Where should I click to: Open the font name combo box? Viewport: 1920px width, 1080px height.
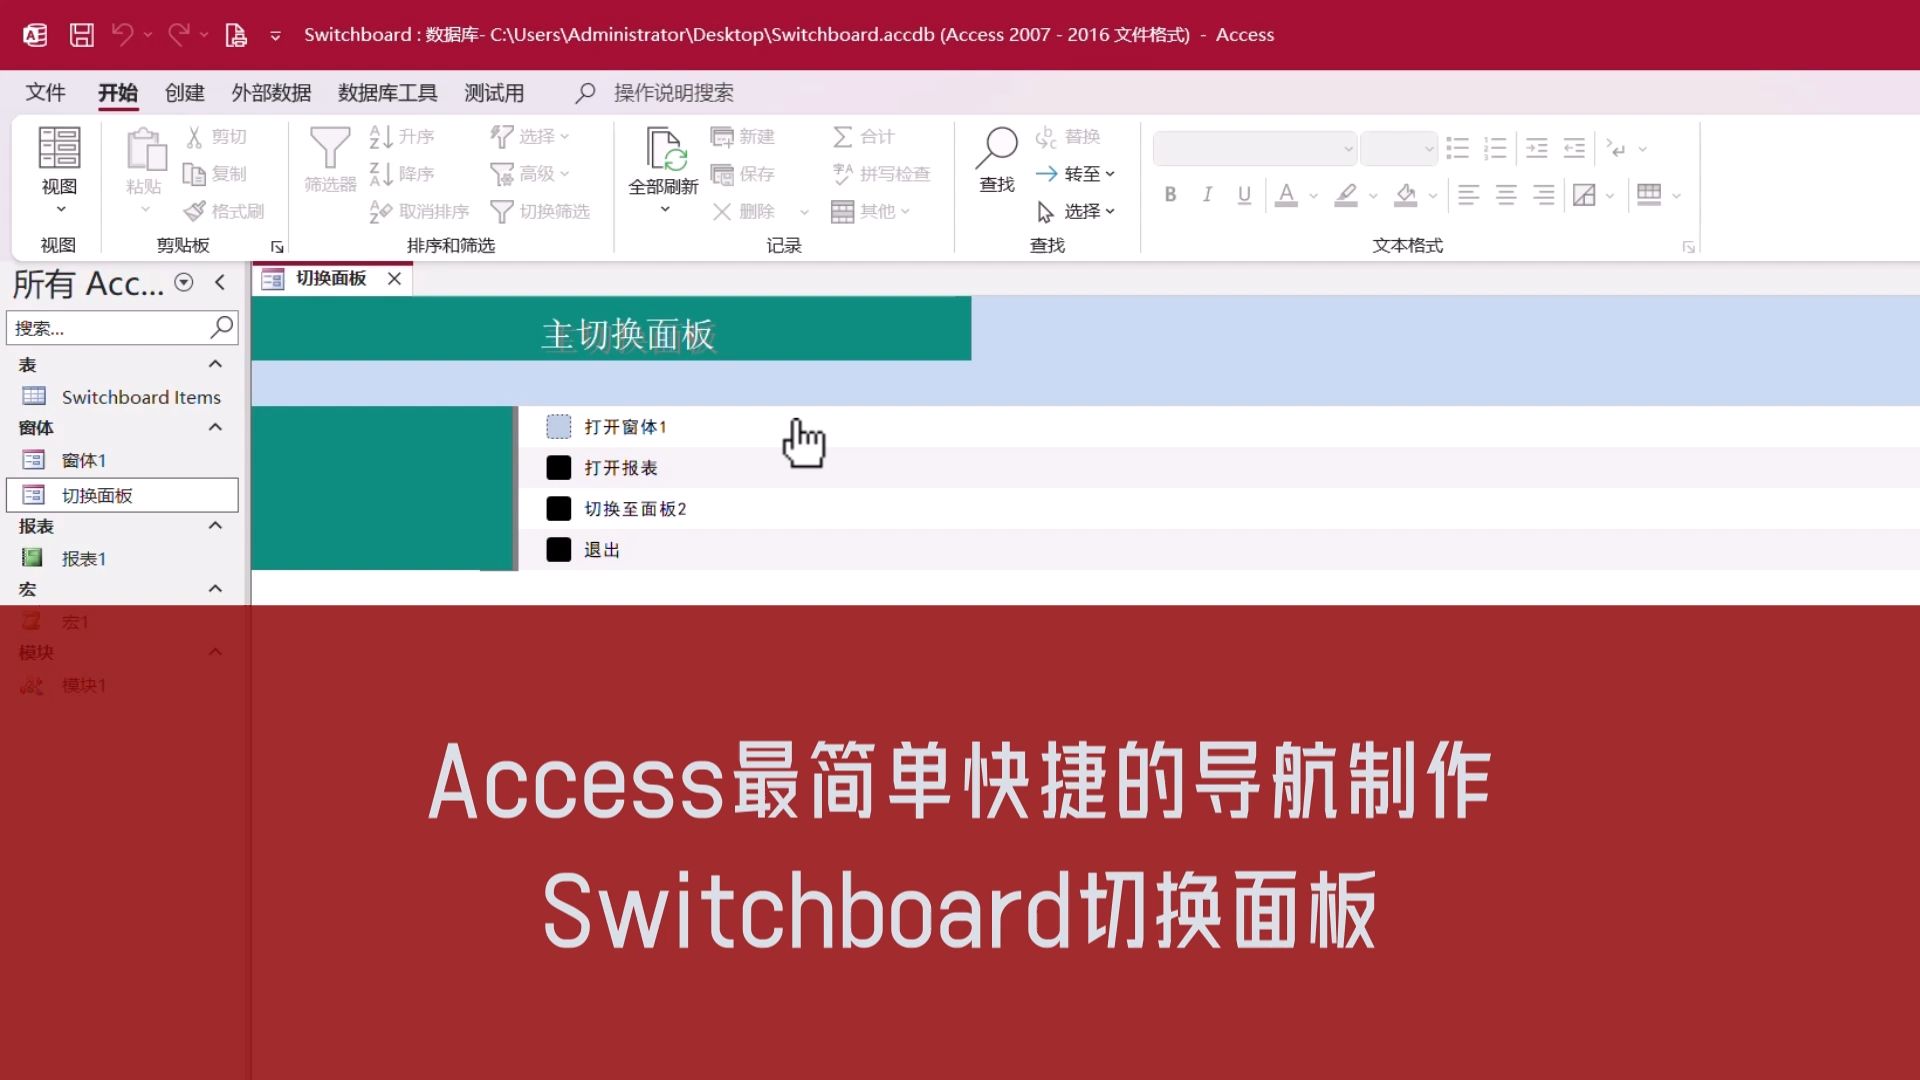tap(1254, 149)
